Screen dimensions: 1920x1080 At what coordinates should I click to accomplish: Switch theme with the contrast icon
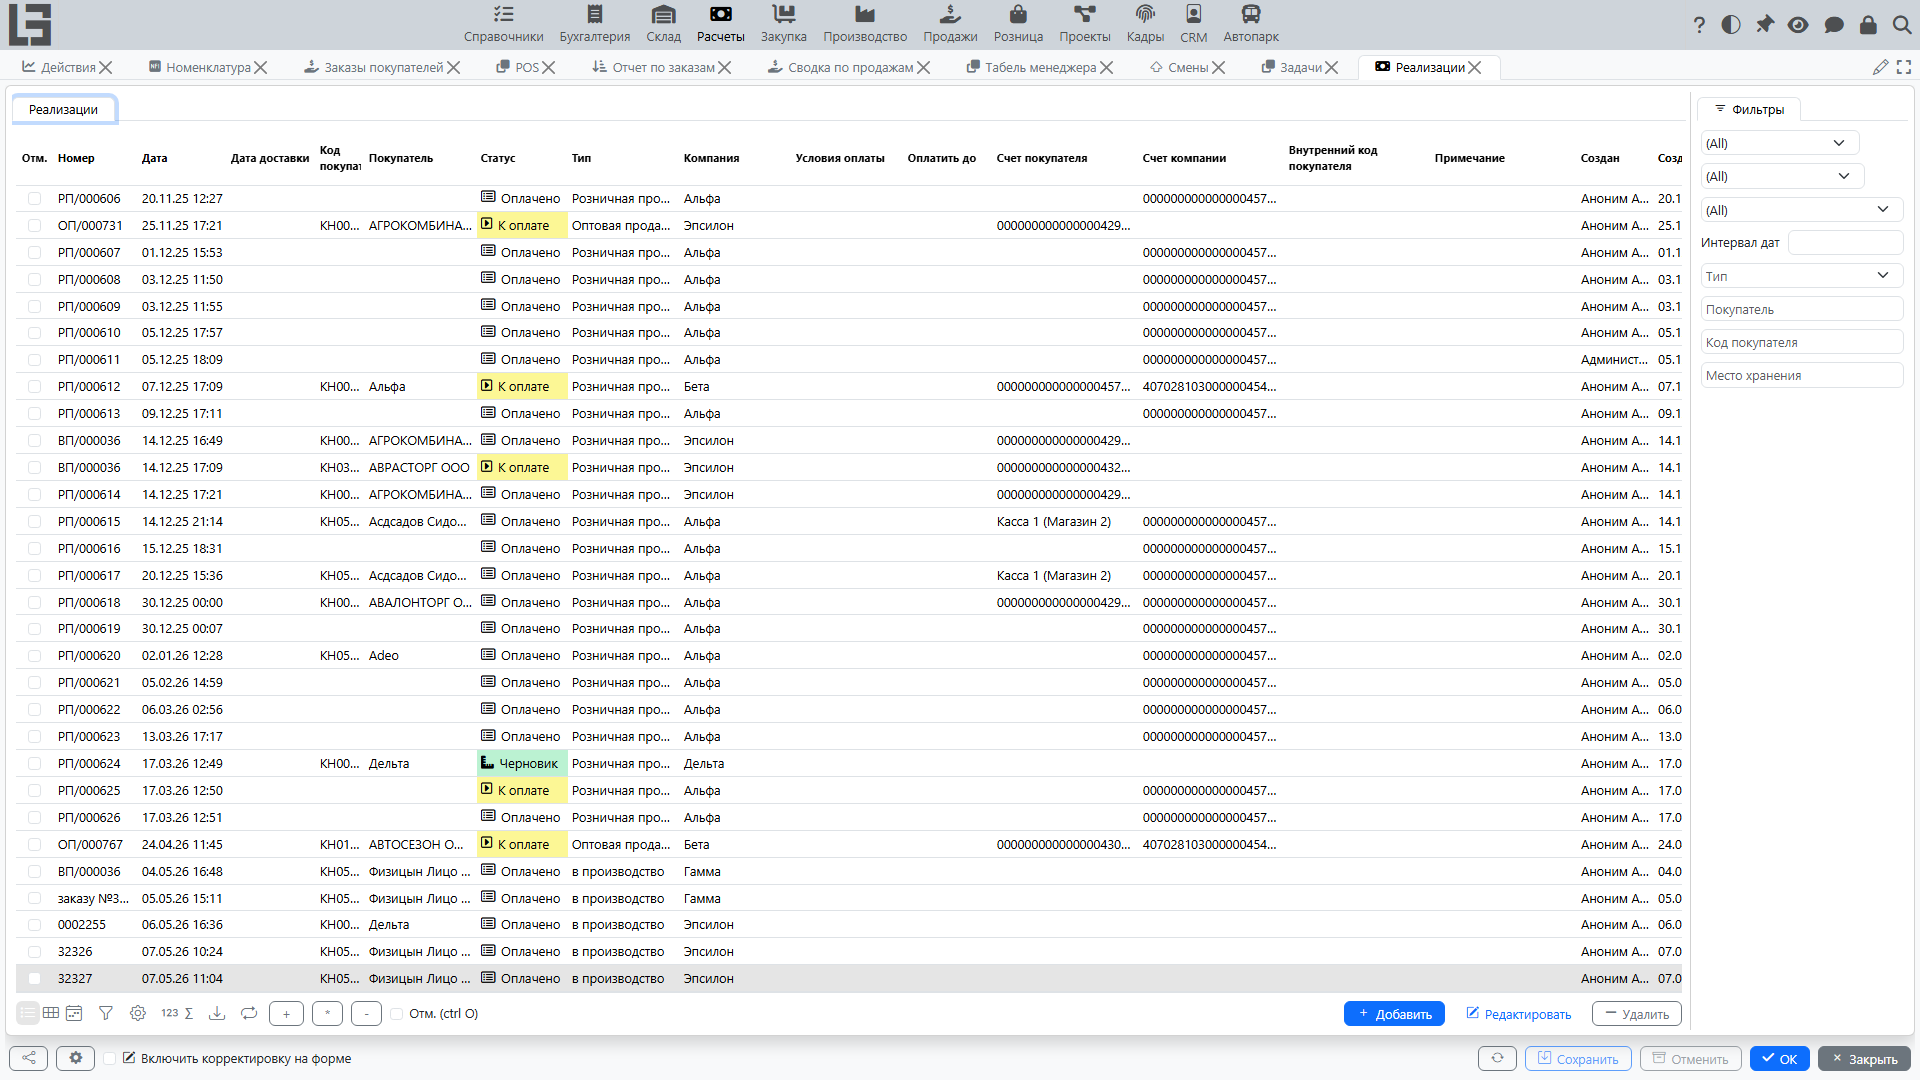pos(1731,25)
